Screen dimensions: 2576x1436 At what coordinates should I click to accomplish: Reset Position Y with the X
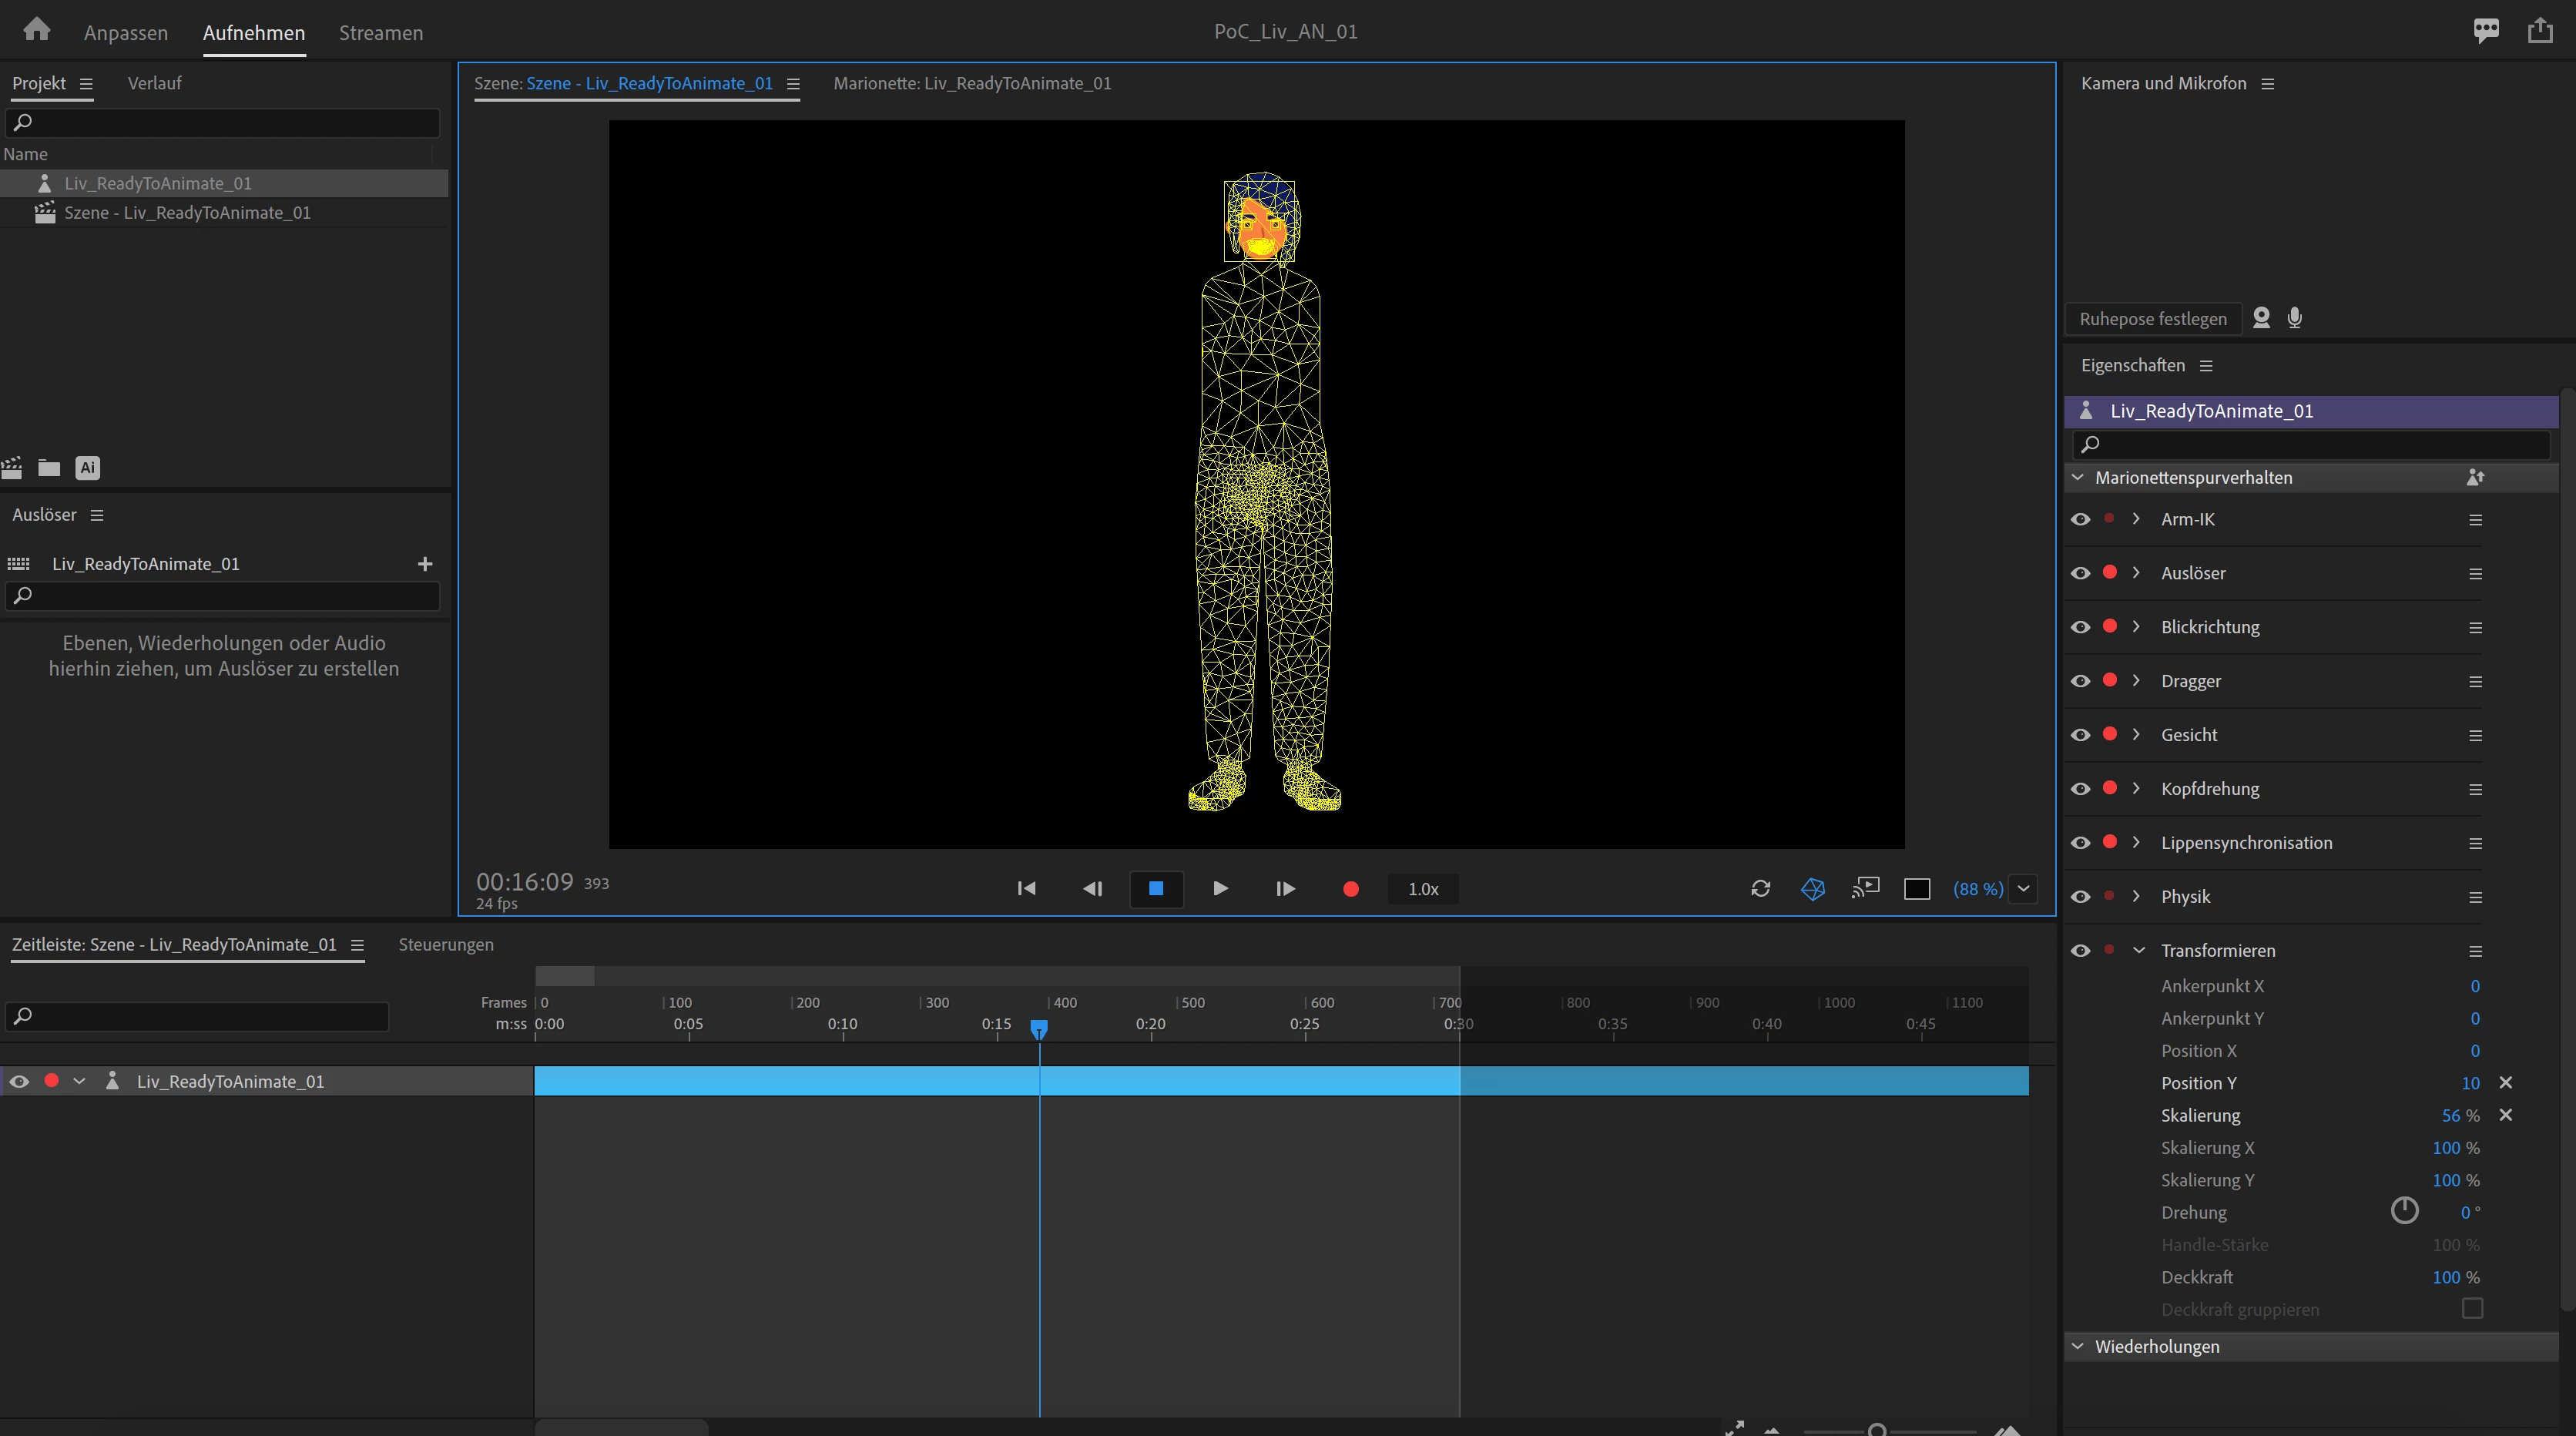point(2506,1083)
